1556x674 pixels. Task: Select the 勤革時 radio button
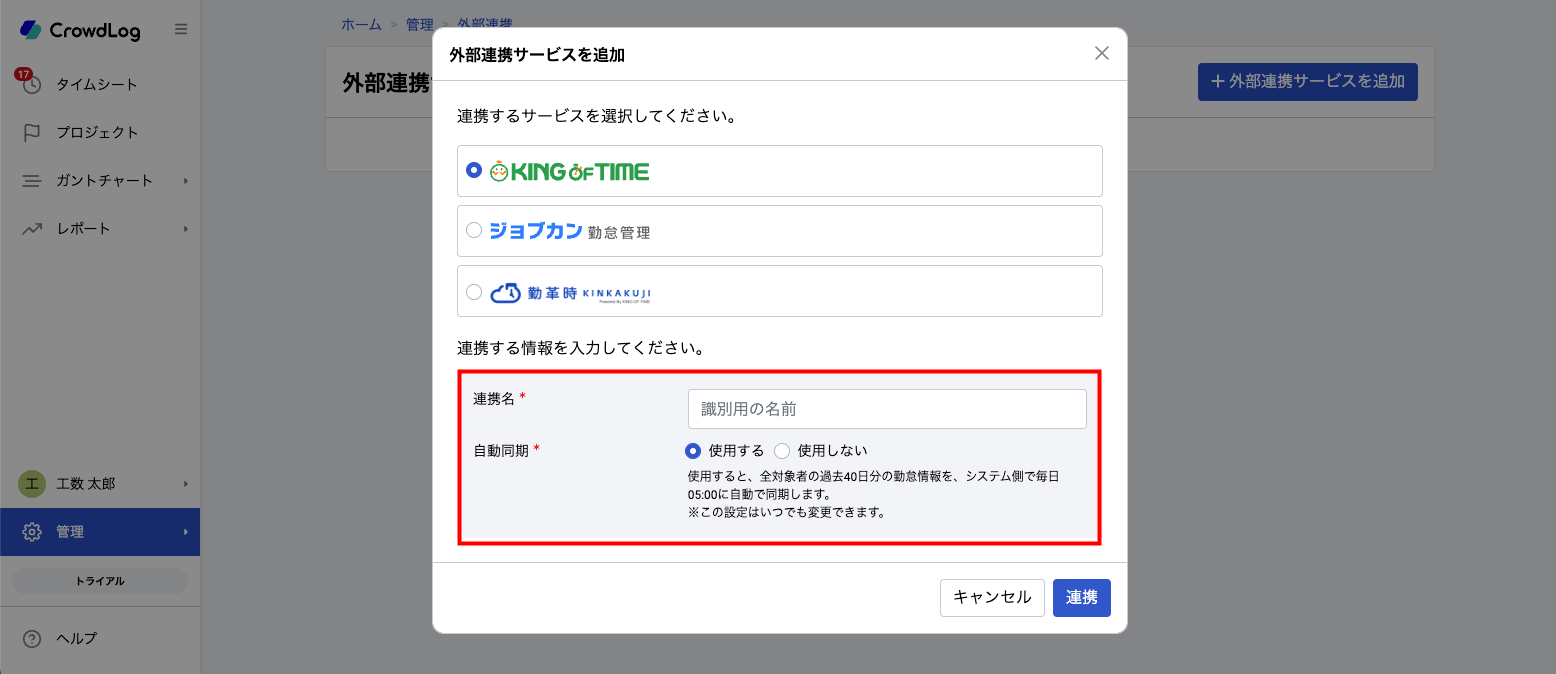[x=474, y=292]
